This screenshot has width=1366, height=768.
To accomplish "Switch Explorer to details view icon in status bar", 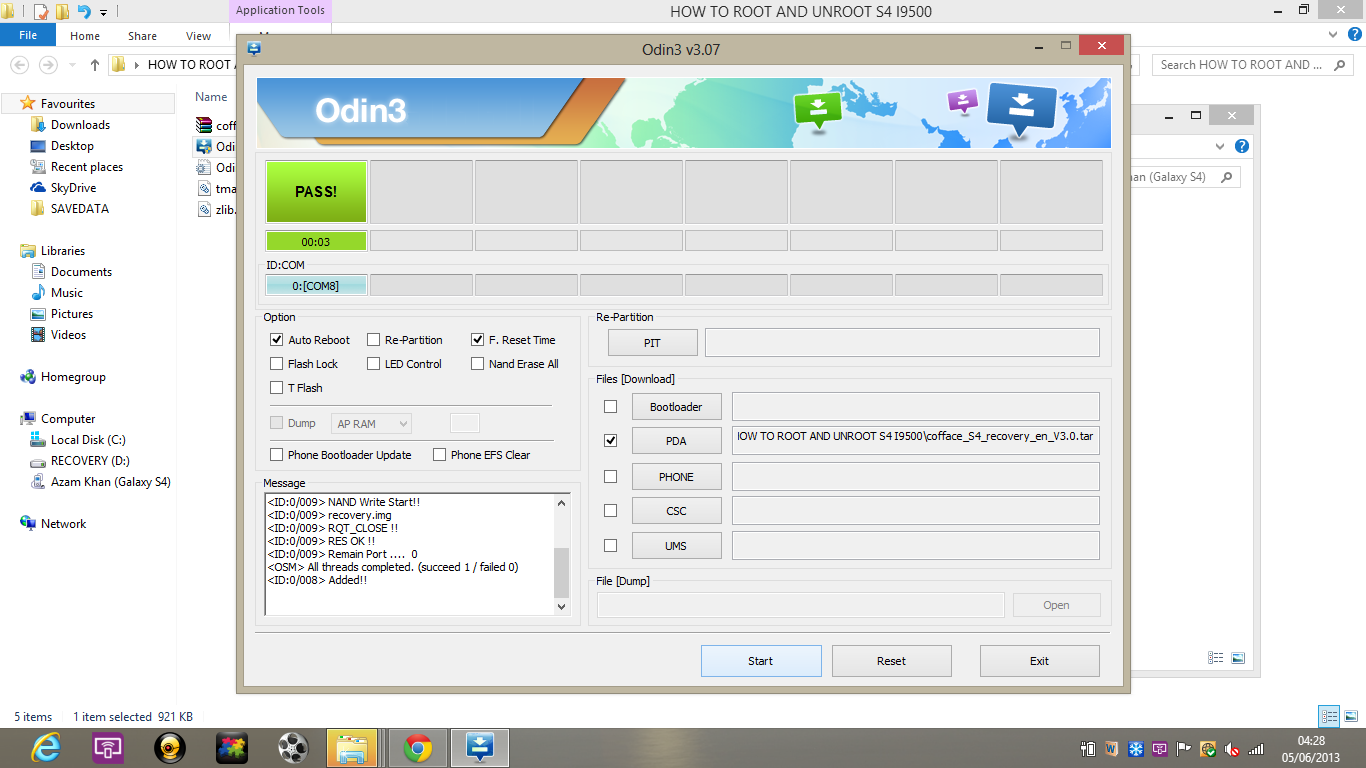I will point(1329,716).
